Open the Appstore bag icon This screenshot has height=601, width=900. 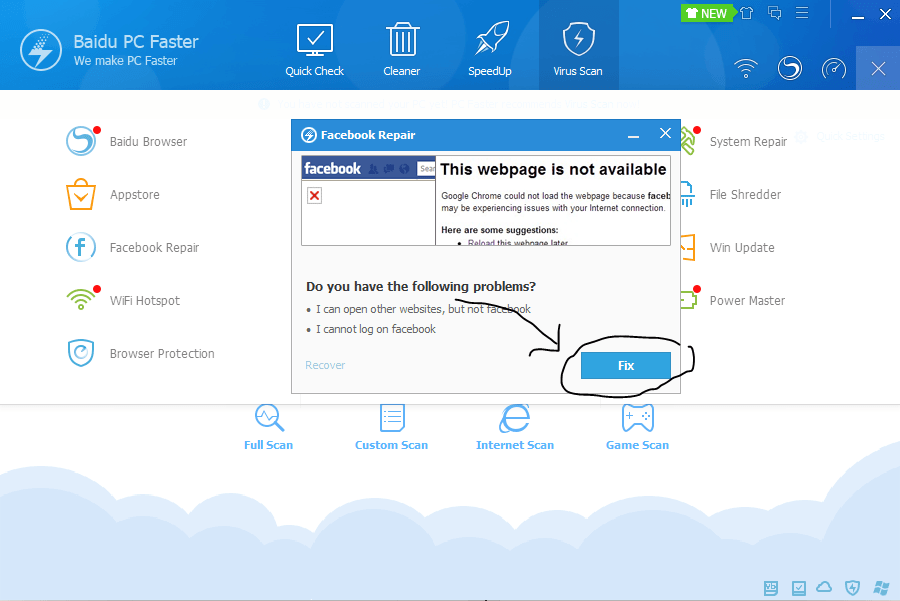[x=80, y=194]
